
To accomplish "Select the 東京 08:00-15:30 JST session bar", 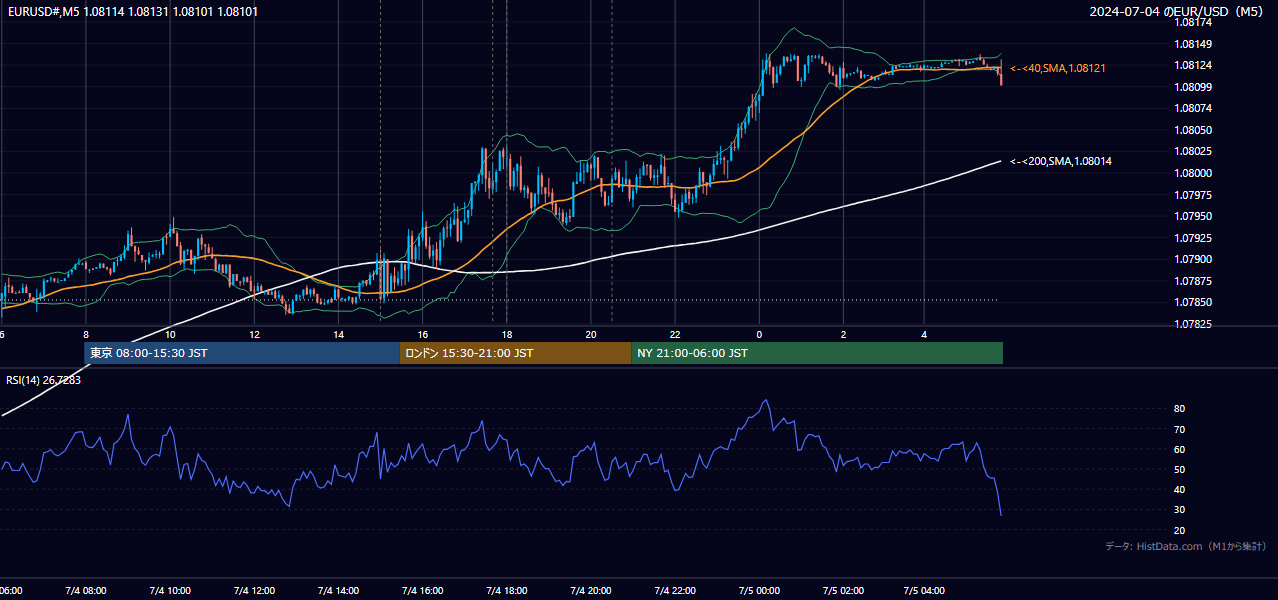I will 241,353.
